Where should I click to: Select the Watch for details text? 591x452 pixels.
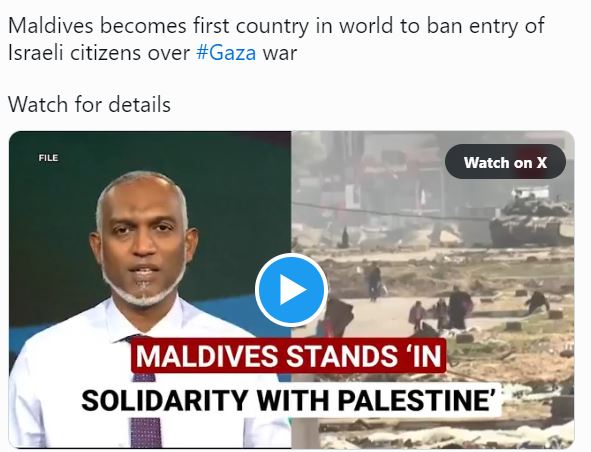click(x=89, y=104)
